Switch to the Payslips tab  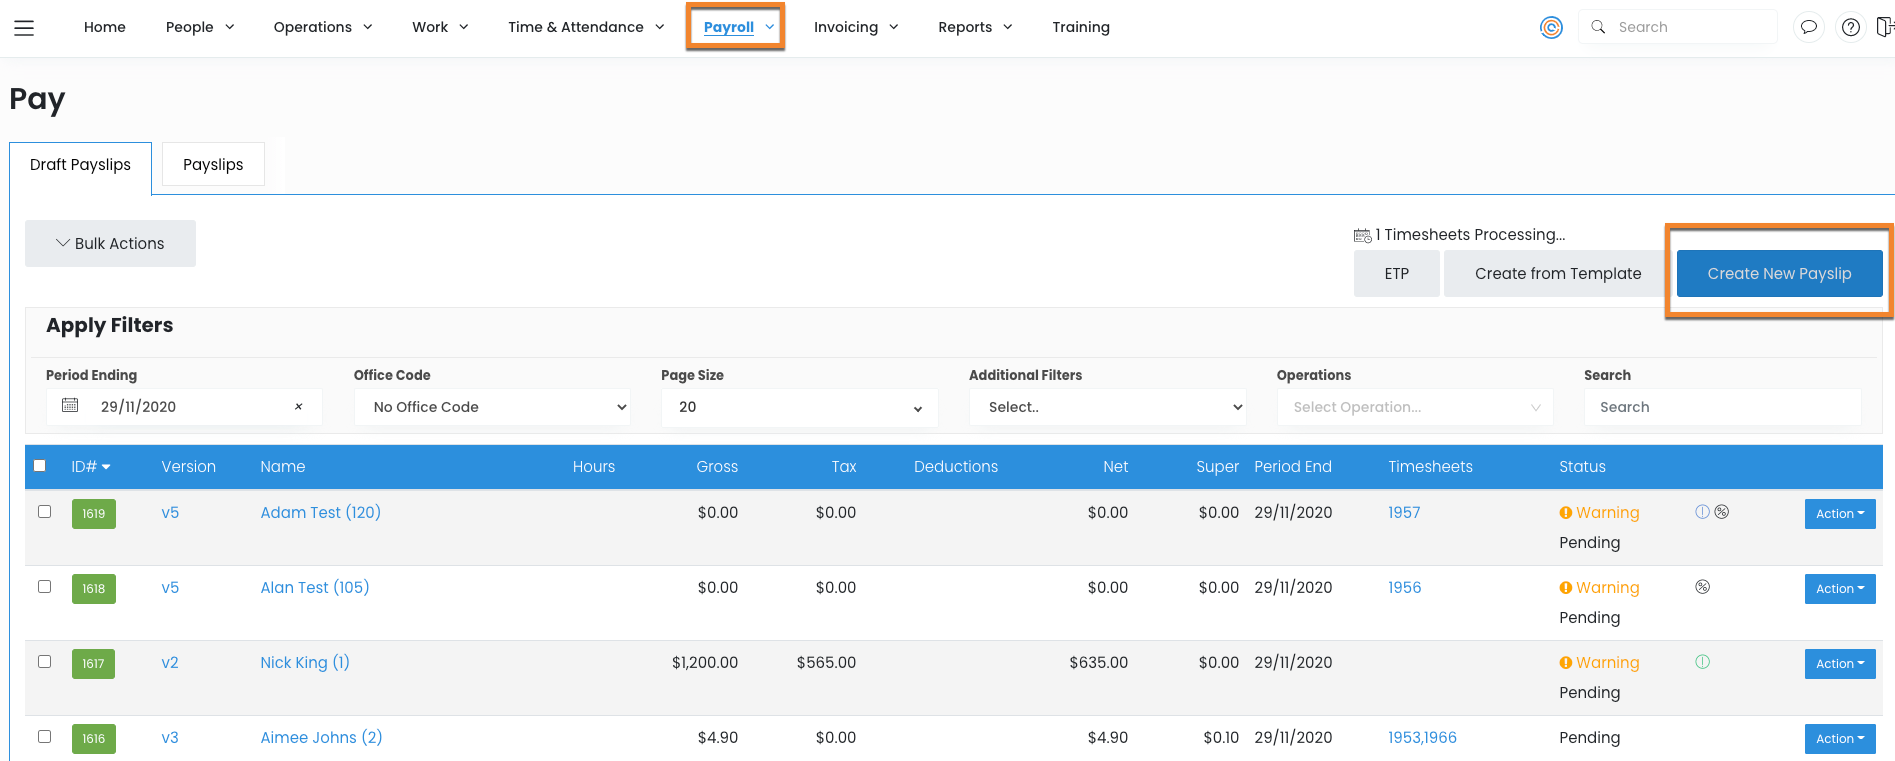point(213,164)
